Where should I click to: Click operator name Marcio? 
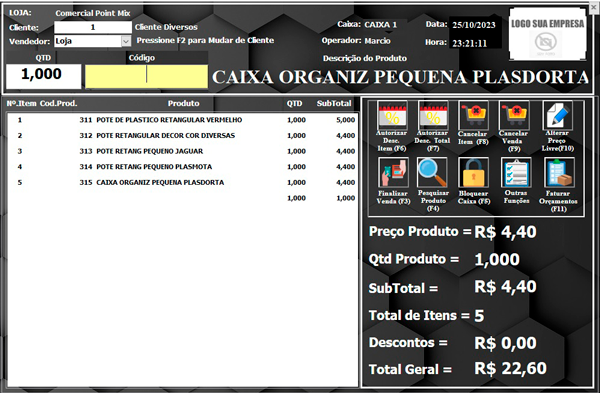tap(378, 41)
